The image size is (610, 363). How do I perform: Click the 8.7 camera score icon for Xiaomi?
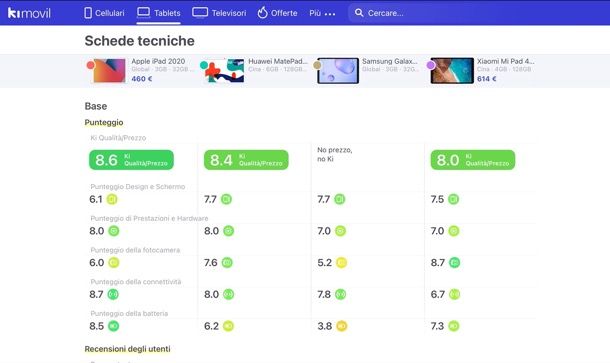point(454,263)
